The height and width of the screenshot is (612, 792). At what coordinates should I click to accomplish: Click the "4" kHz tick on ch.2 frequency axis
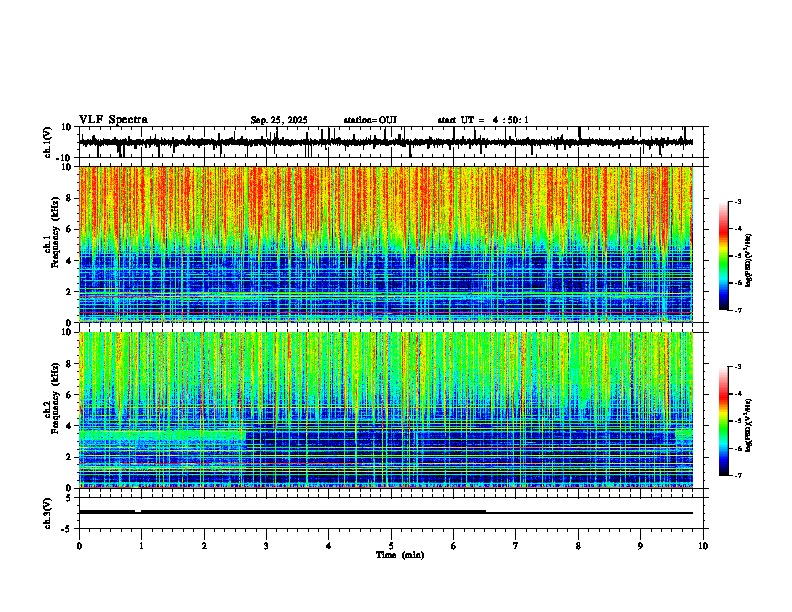click(70, 426)
